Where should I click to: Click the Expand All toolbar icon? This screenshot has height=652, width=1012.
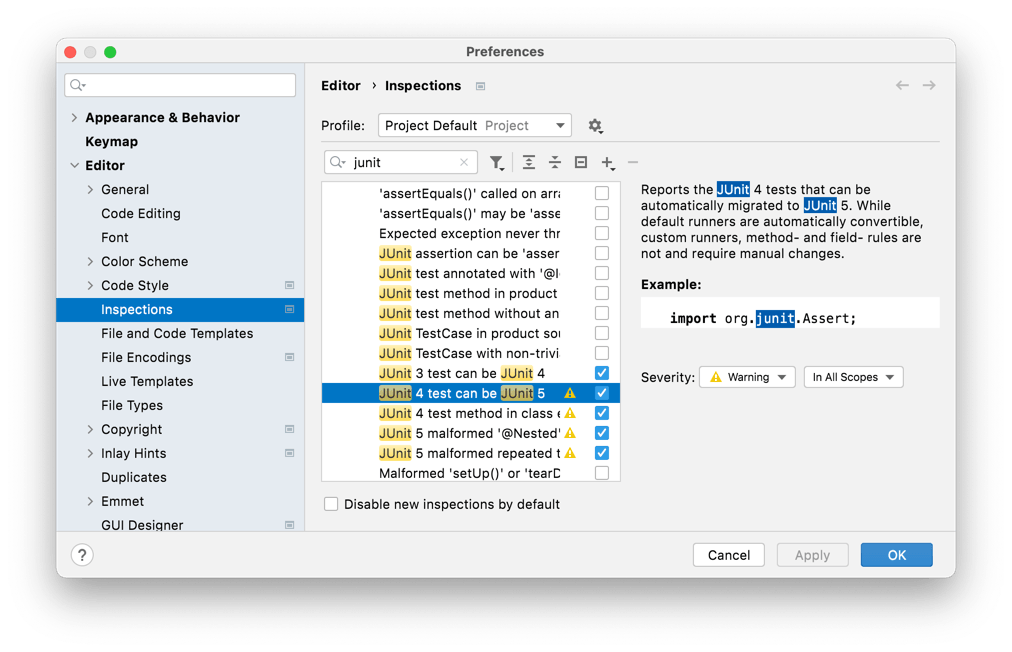pyautogui.click(x=529, y=162)
